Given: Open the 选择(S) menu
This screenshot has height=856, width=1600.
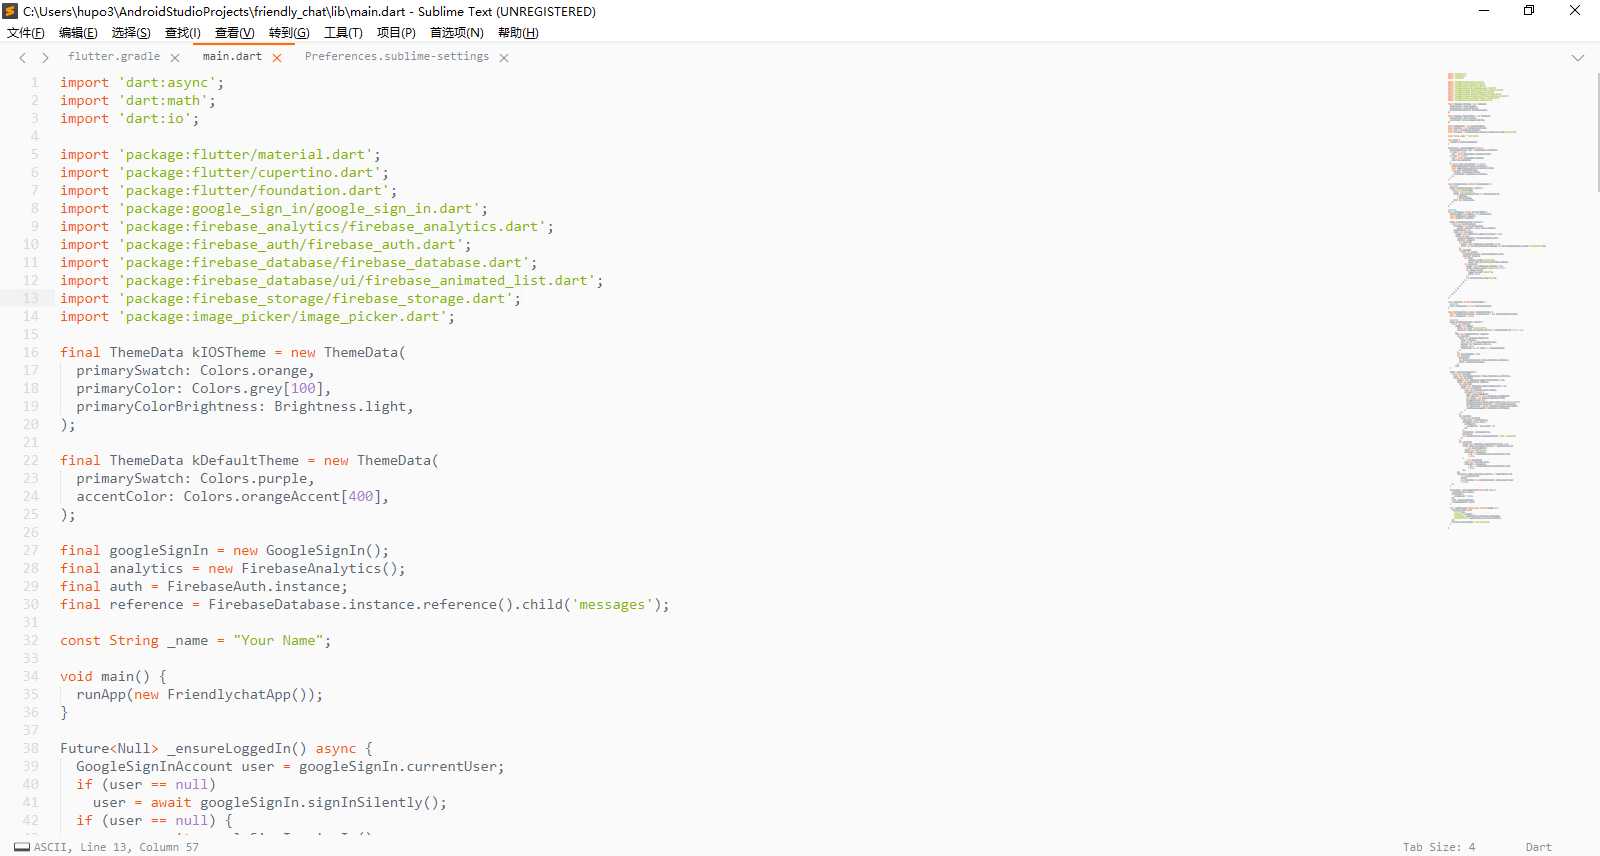Looking at the screenshot, I should point(131,33).
